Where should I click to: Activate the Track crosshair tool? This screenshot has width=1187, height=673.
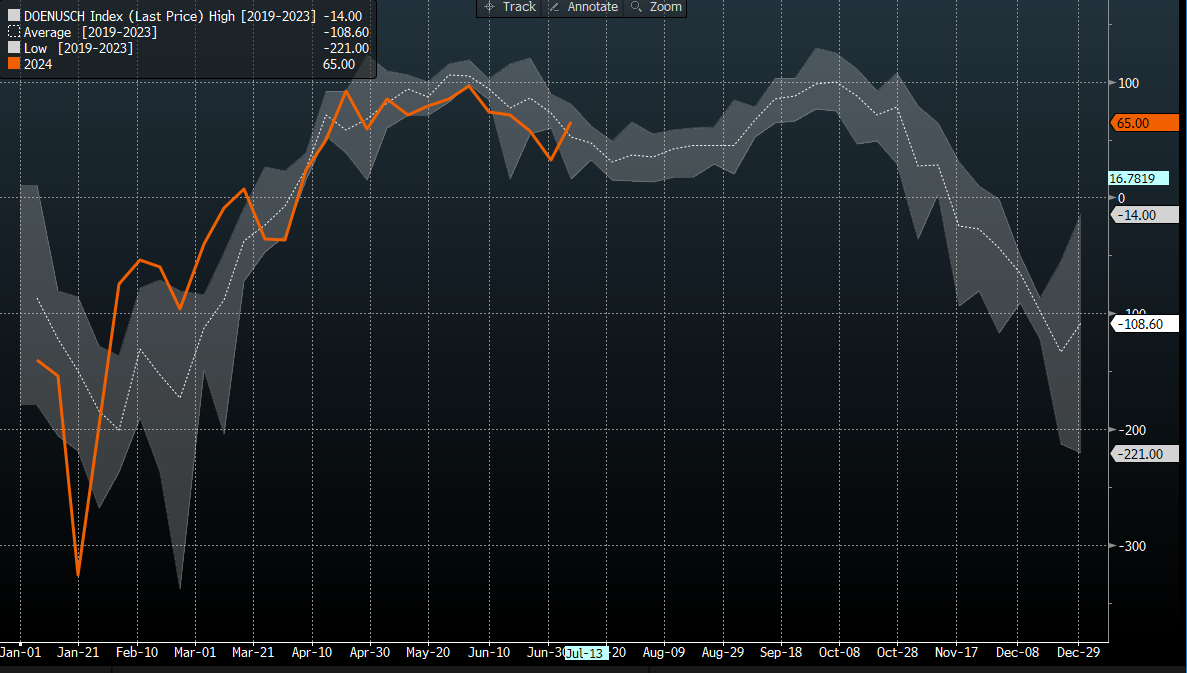pyautogui.click(x=510, y=7)
